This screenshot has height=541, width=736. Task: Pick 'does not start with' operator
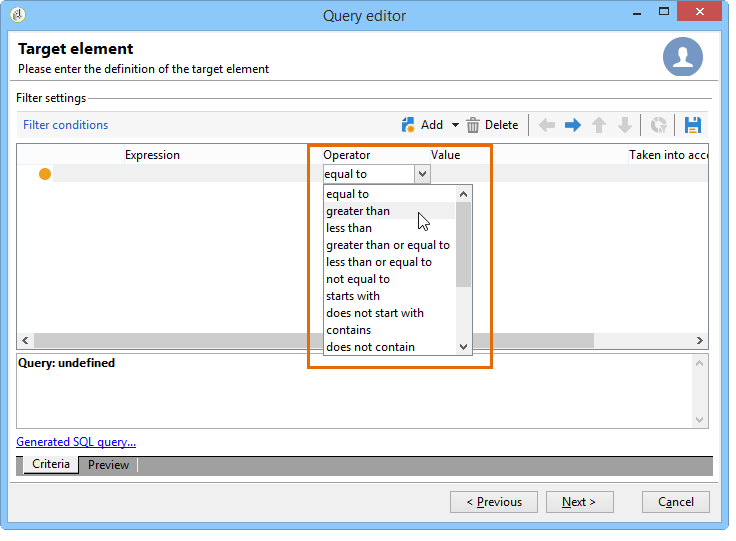click(390, 312)
